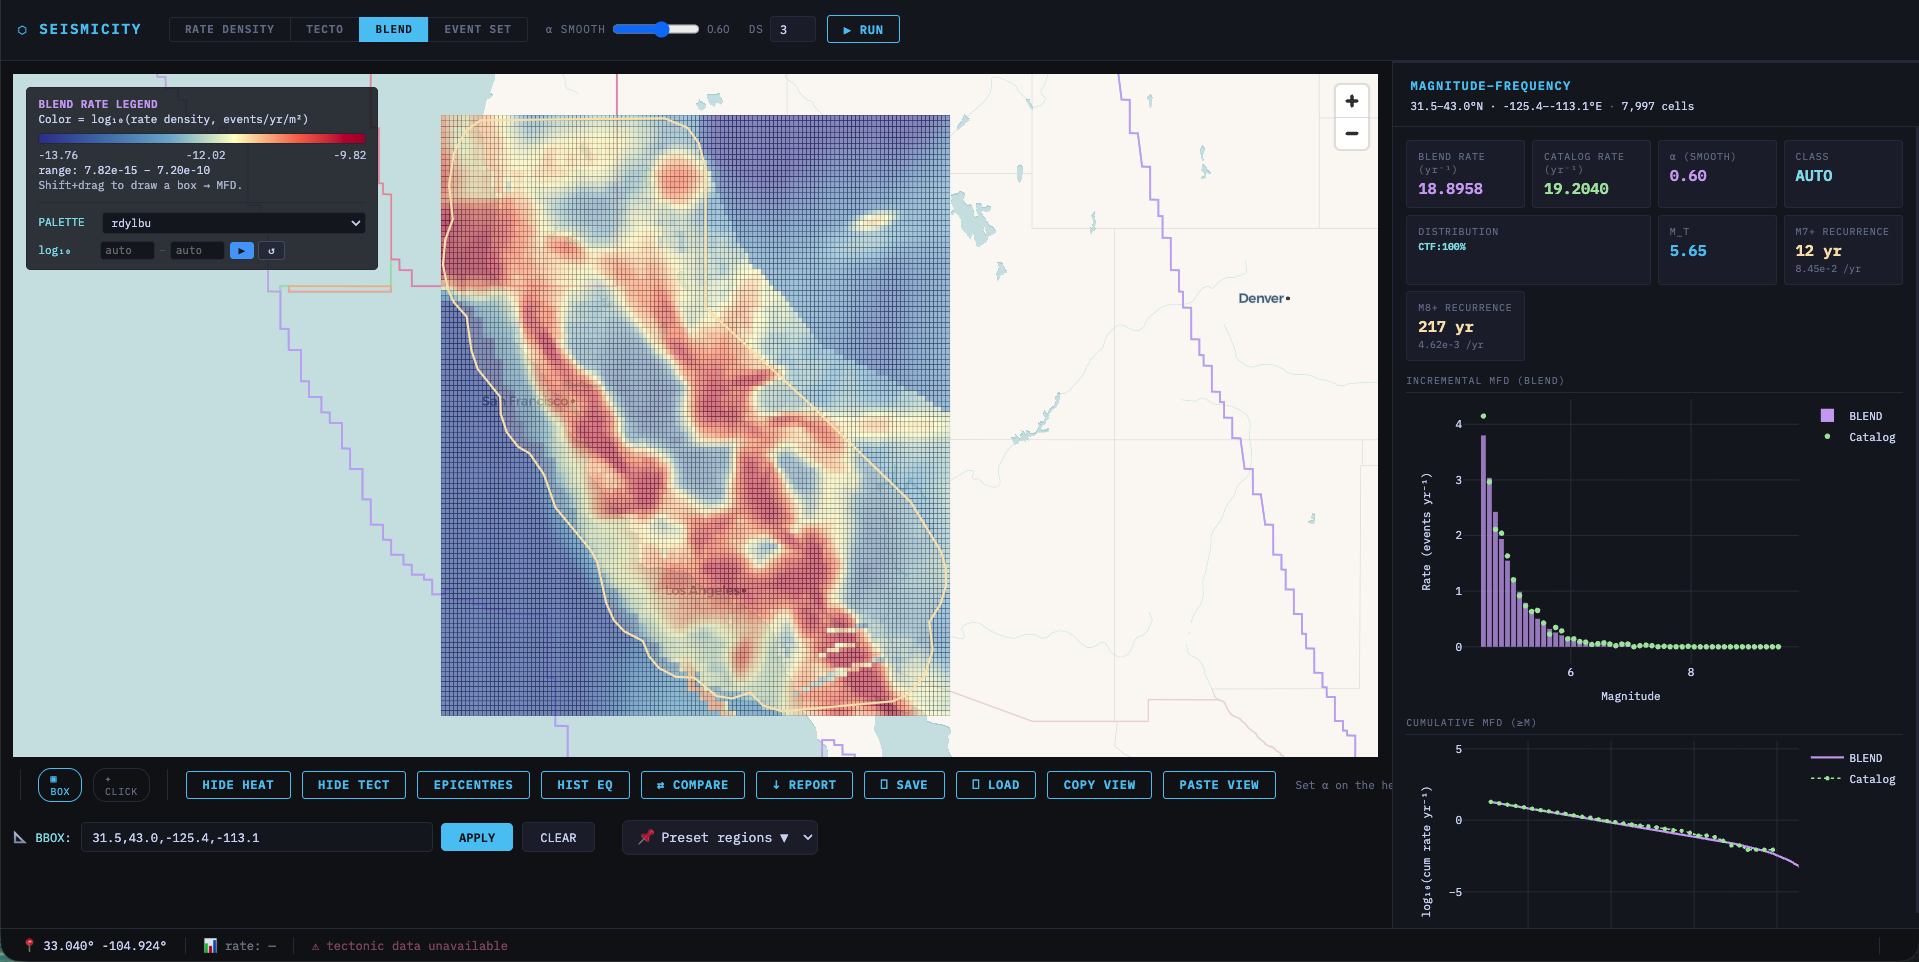Open Preset regions dropdown
This screenshot has width=1919, height=962.
(720, 838)
